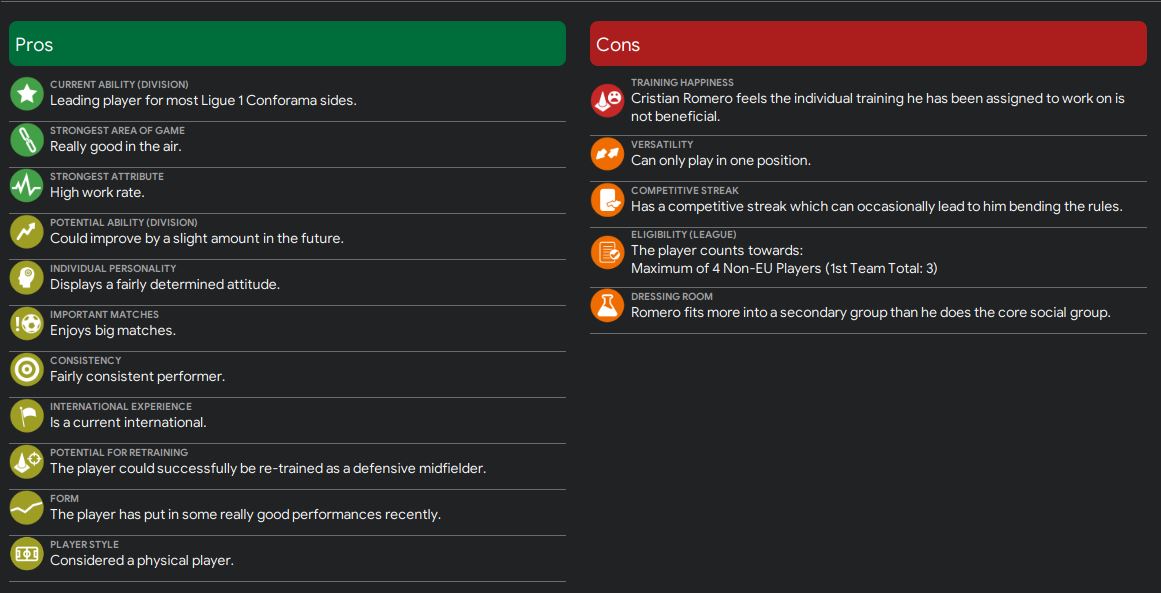This screenshot has width=1161, height=593.
Task: Click the Eligibility League document icon
Action: (x=607, y=252)
